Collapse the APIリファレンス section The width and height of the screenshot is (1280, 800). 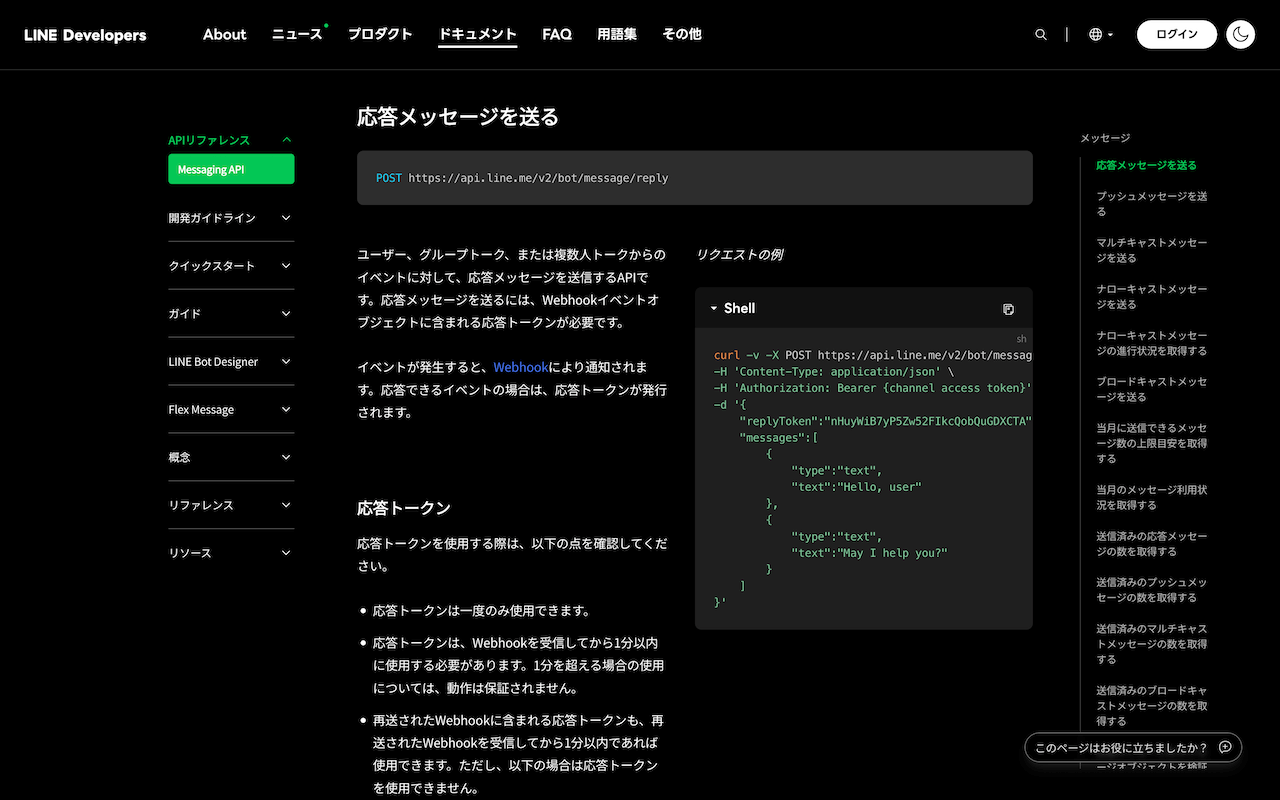click(x=286, y=140)
